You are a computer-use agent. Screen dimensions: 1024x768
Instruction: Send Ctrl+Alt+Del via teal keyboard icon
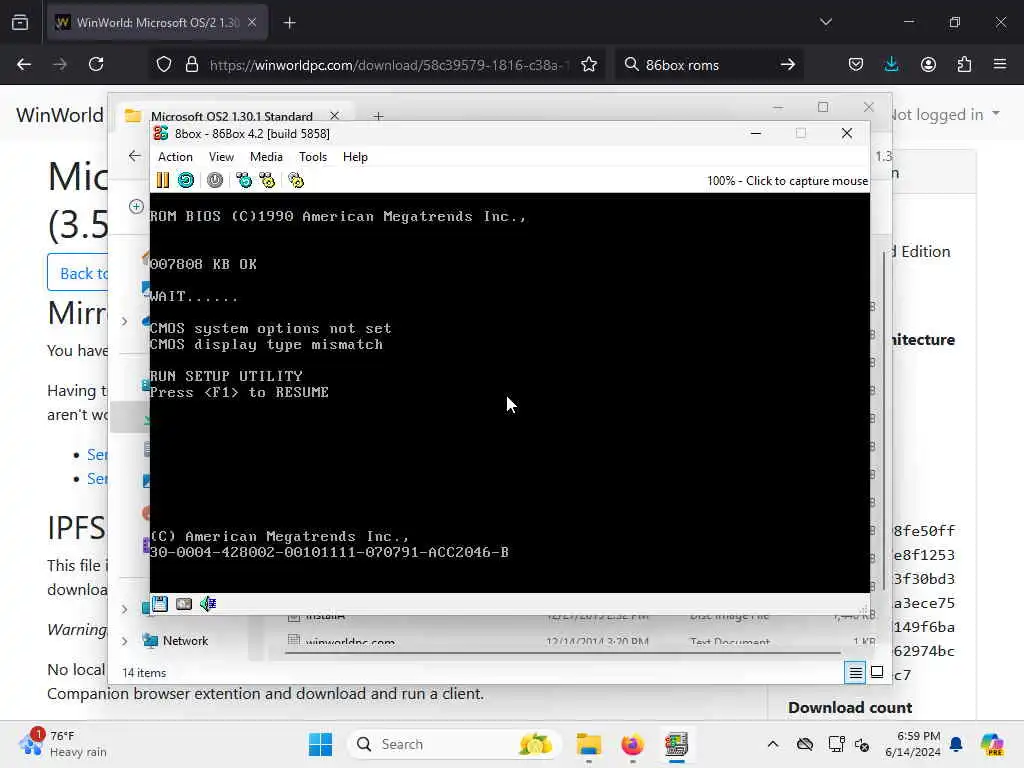(x=244, y=180)
